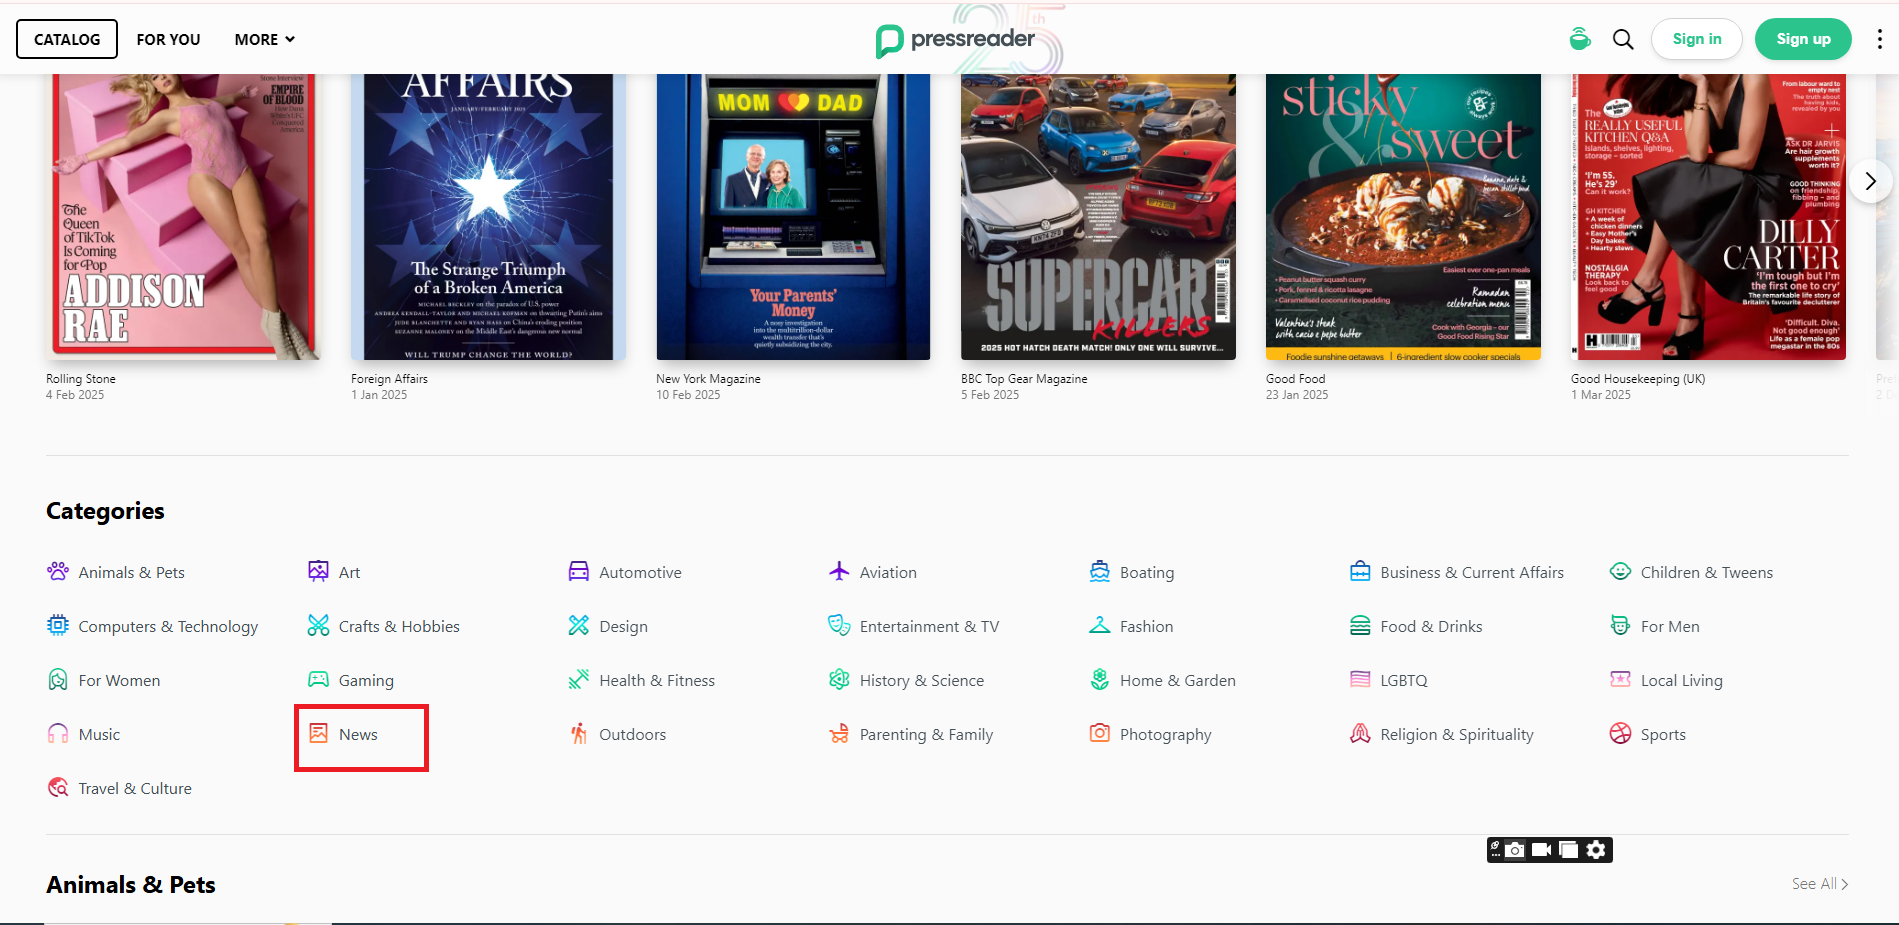Click the Aviation airplane icon
The image size is (1899, 925).
pyautogui.click(x=839, y=571)
